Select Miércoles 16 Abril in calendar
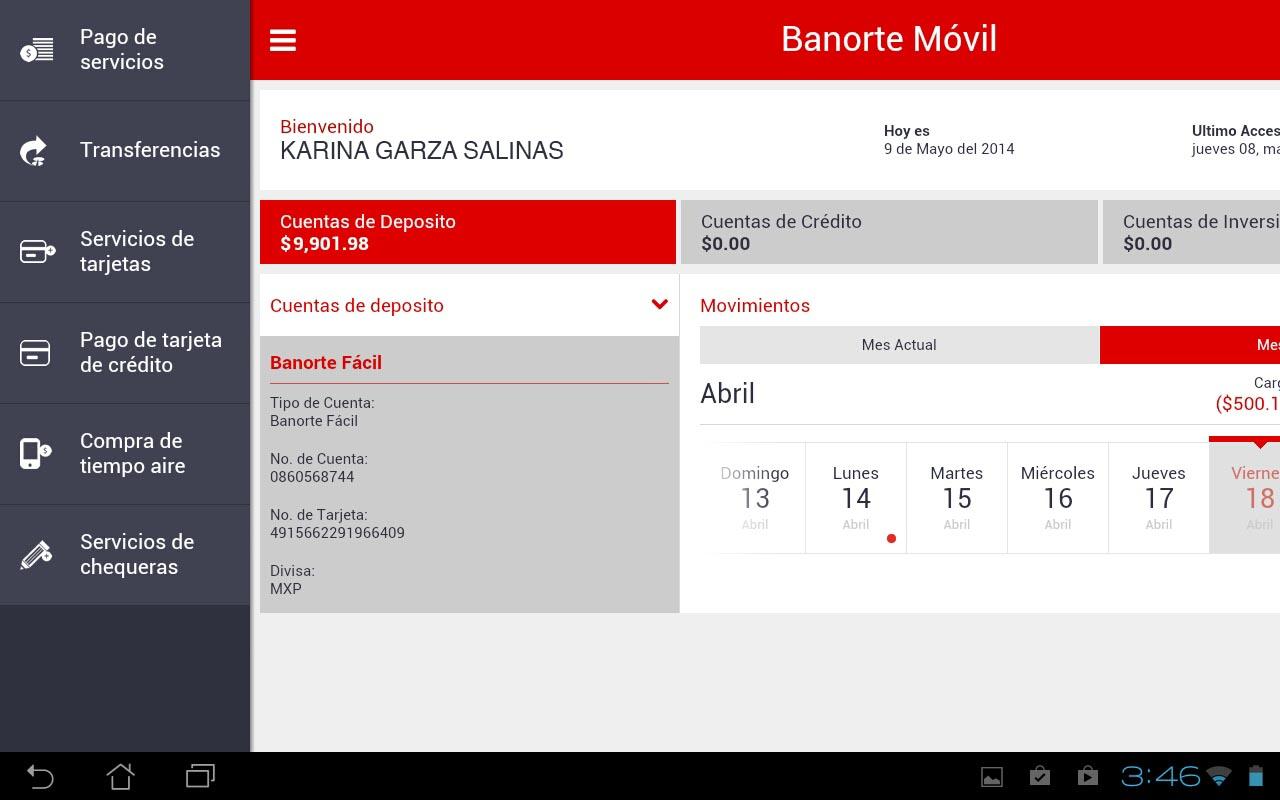 [x=1058, y=498]
